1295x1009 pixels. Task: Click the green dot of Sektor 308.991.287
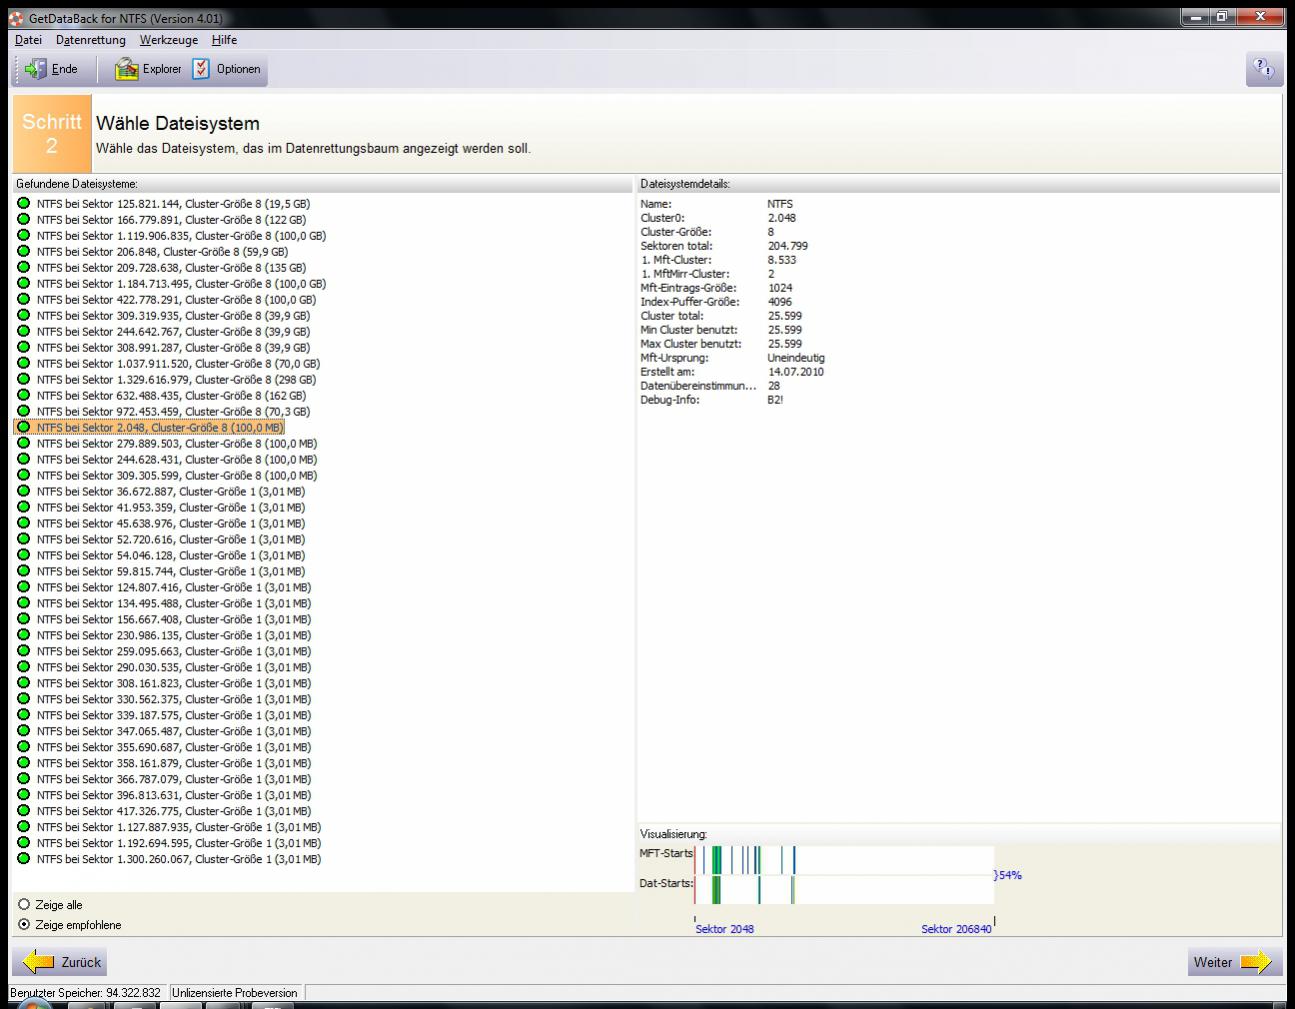click(x=24, y=348)
